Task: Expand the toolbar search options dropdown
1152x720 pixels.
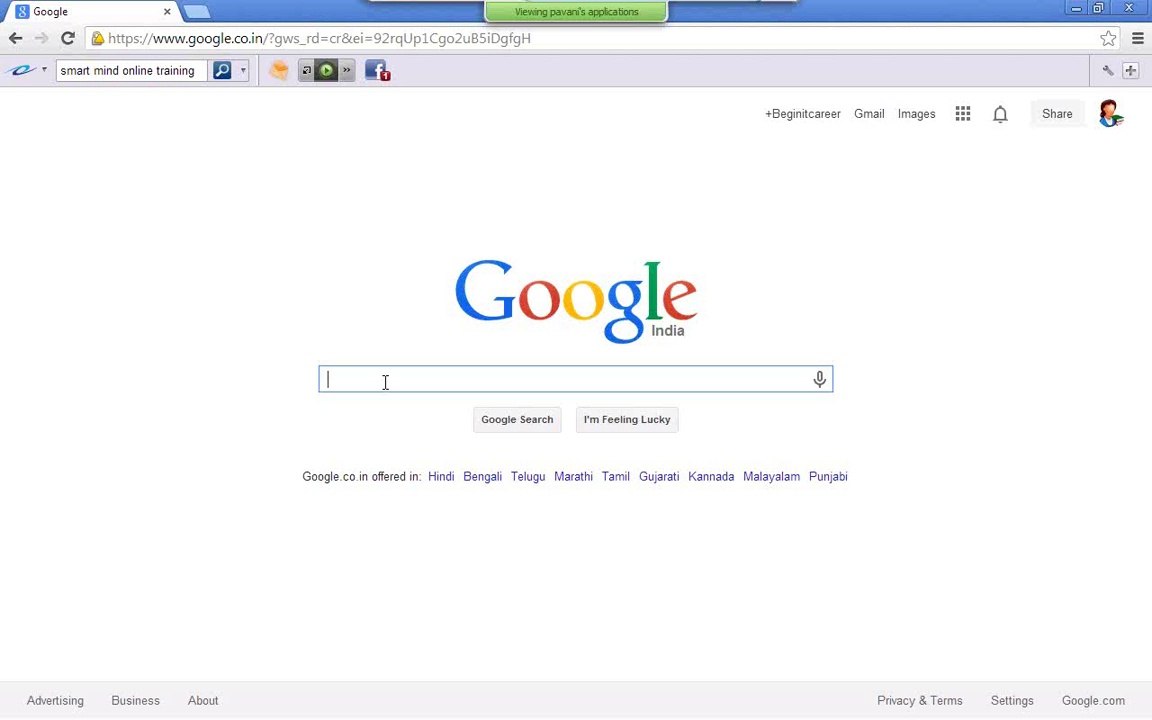Action: [243, 71]
